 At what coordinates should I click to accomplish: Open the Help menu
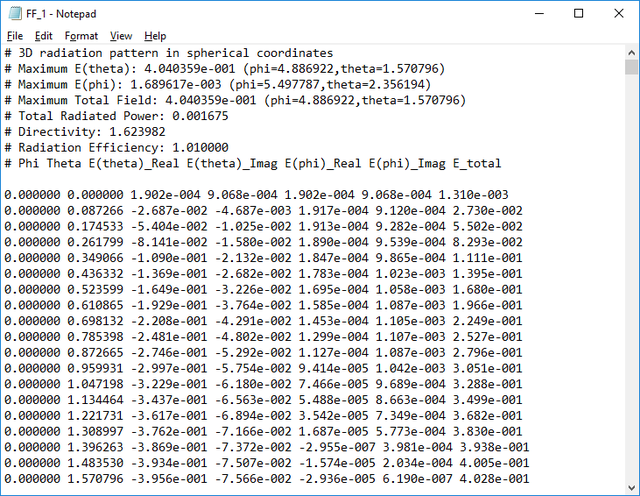coord(155,36)
